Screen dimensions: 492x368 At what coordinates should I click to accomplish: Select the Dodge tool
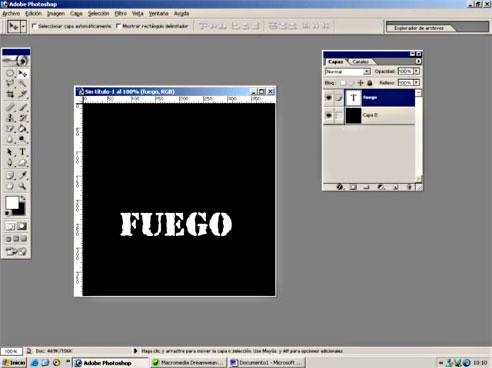point(22,139)
